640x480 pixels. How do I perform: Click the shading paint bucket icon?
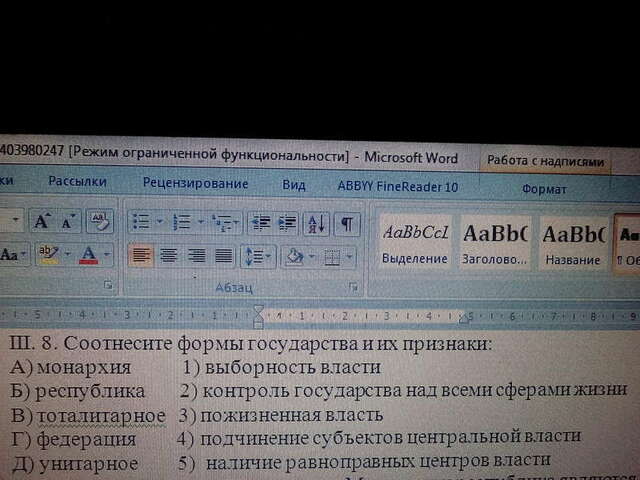(x=294, y=258)
